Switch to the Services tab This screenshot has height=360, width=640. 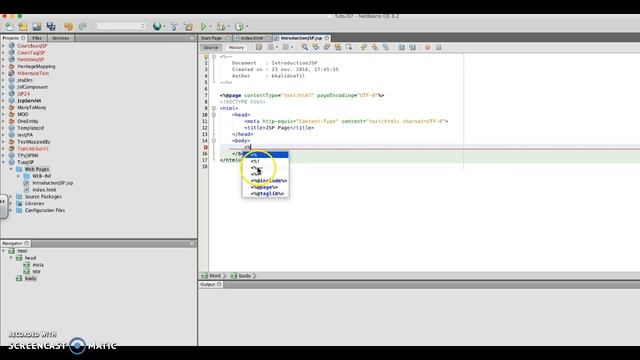[60, 38]
